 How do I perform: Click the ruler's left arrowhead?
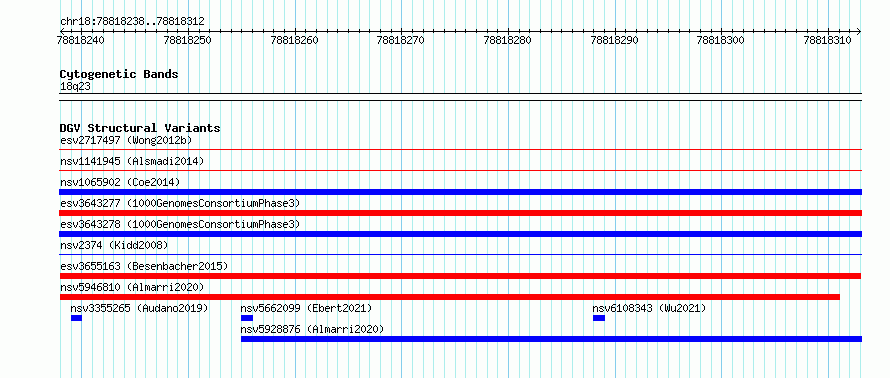click(x=62, y=31)
